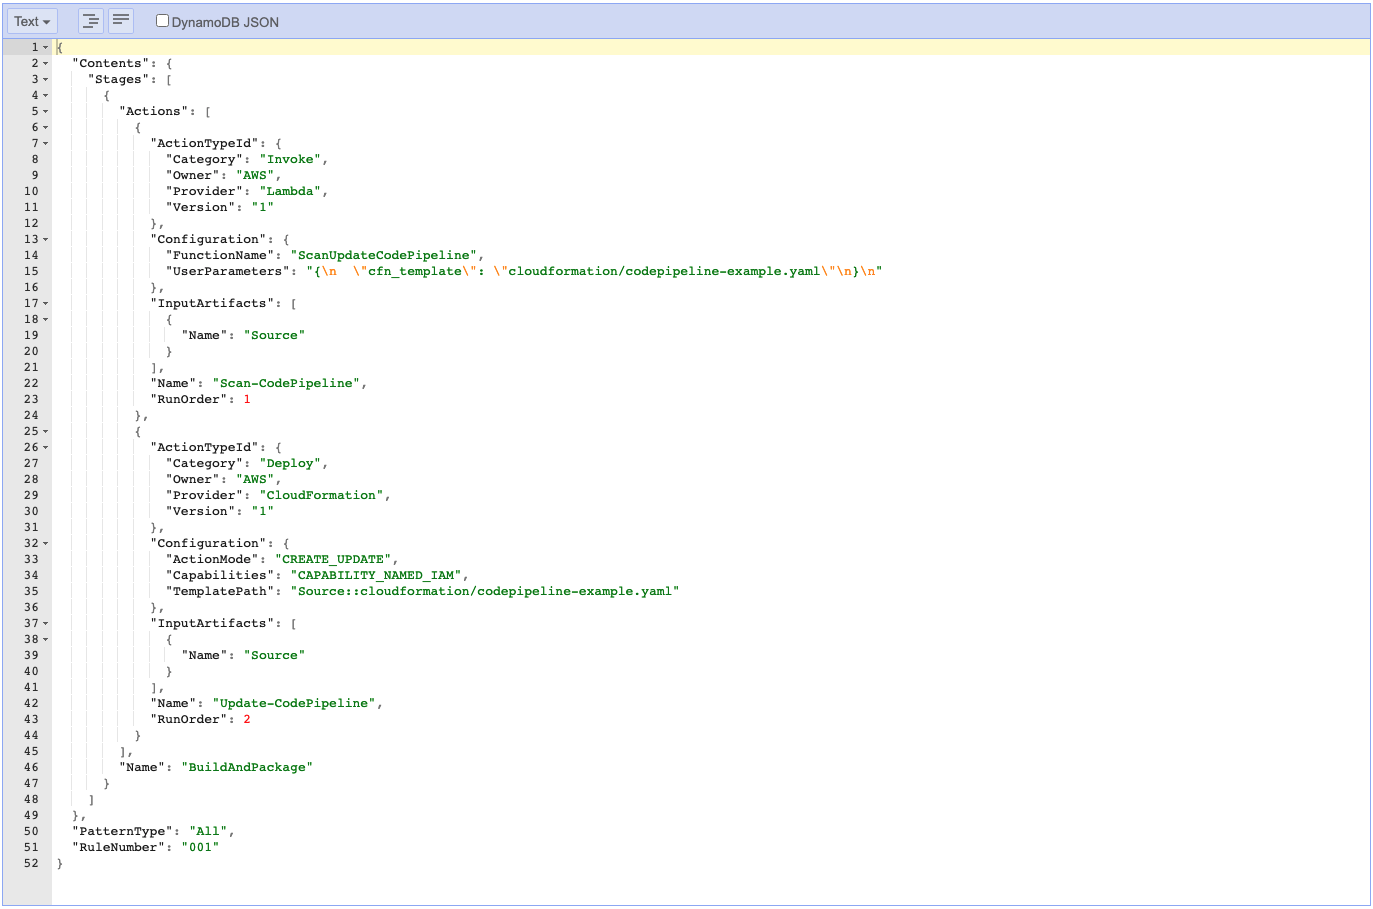Collapse the fold arrow on line 25
Image resolution: width=1373 pixels, height=909 pixels.
click(45, 432)
